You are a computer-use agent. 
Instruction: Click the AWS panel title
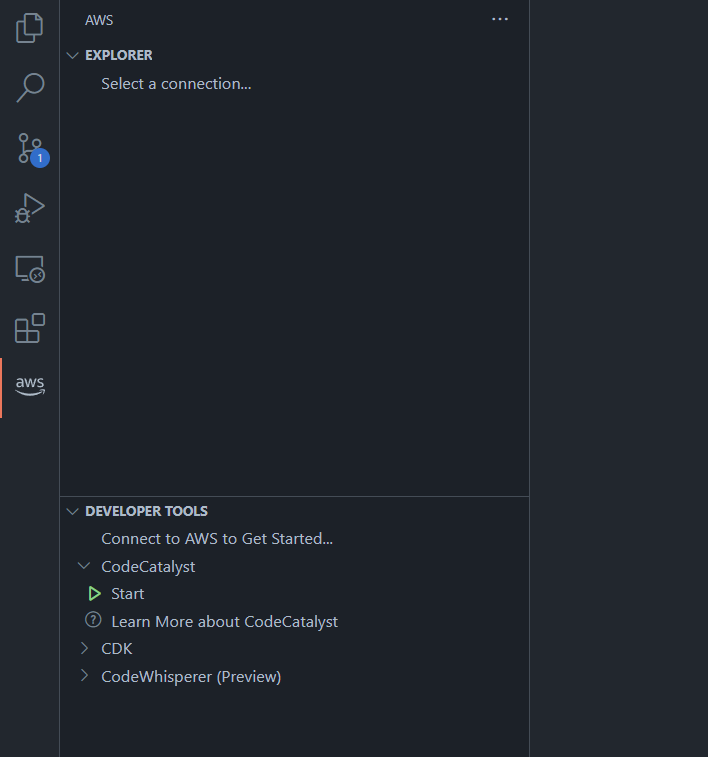tap(99, 20)
